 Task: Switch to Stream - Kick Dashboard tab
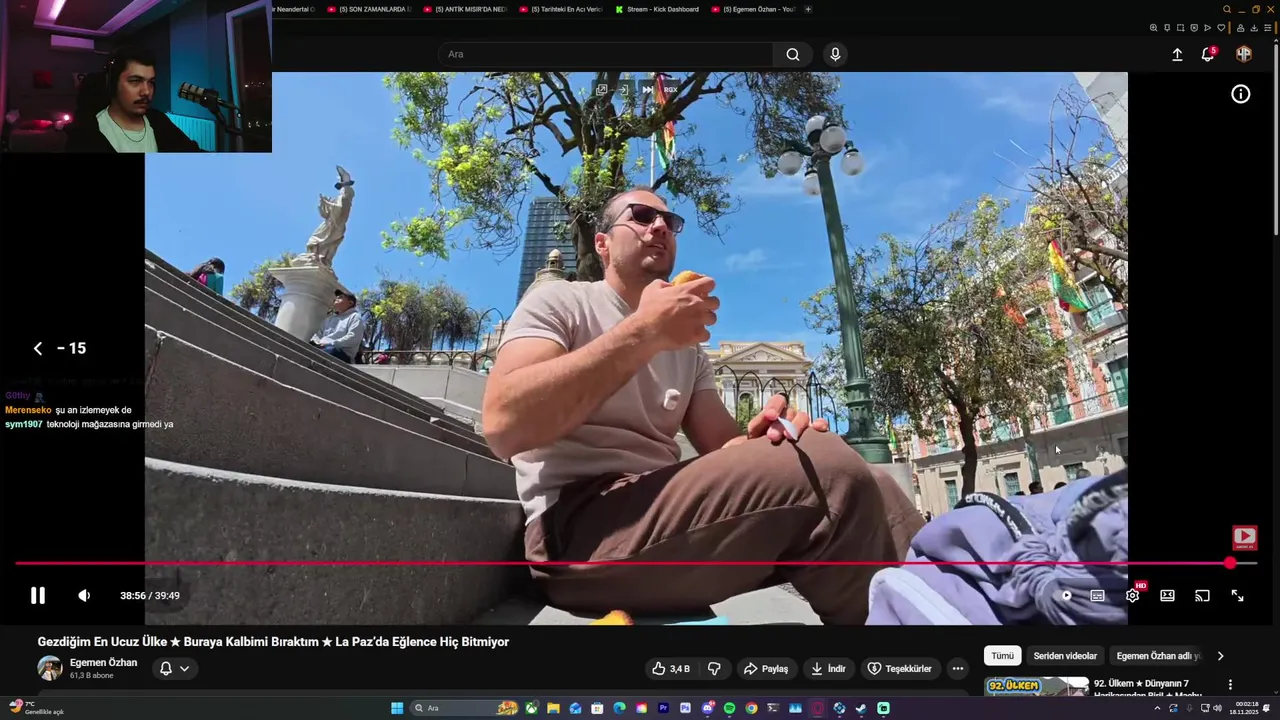657,9
